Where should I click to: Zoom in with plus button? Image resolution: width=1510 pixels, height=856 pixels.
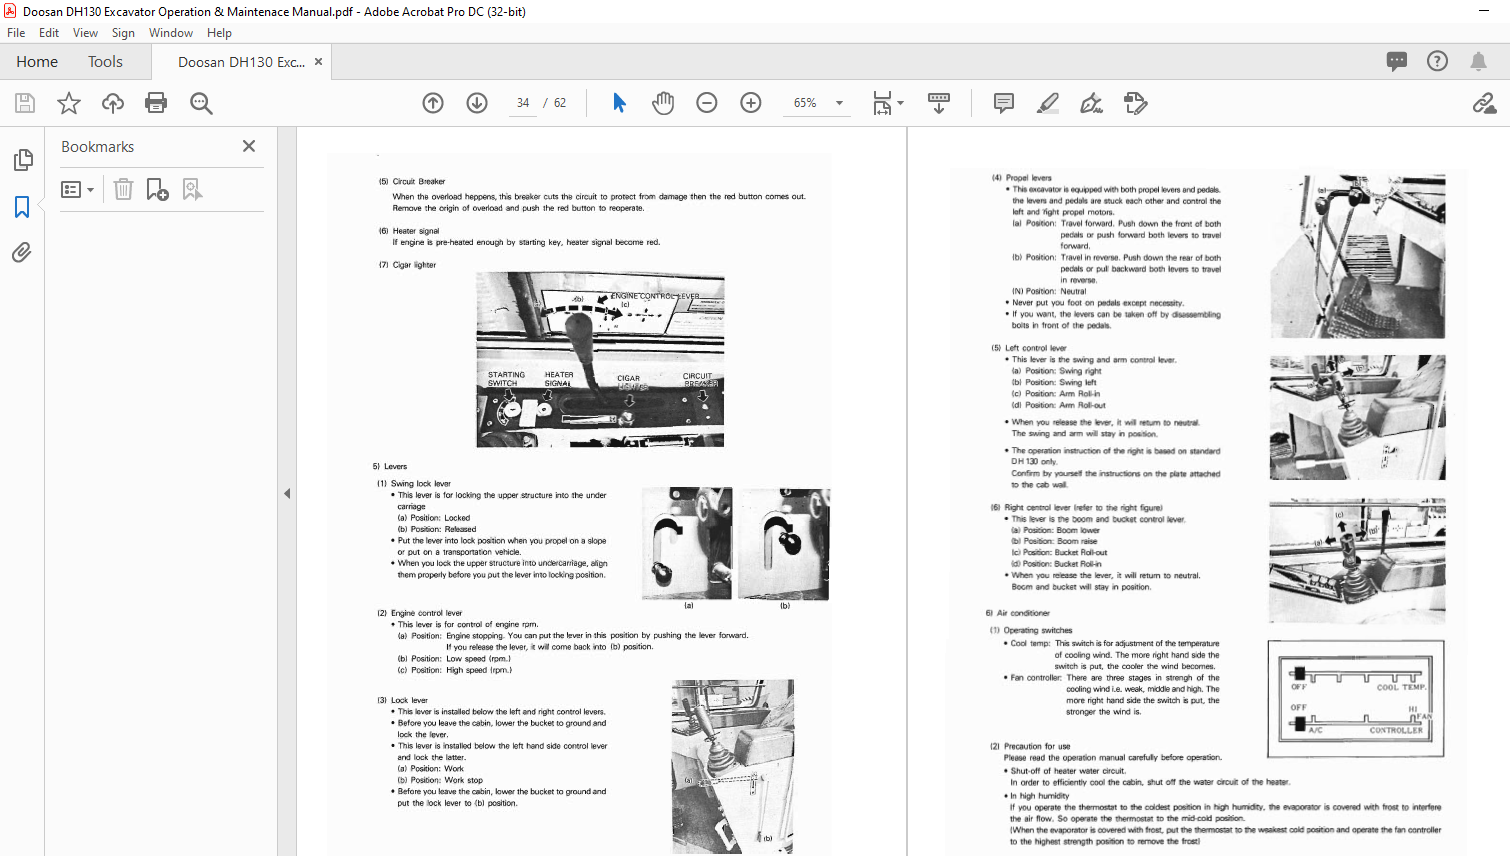[x=751, y=103]
